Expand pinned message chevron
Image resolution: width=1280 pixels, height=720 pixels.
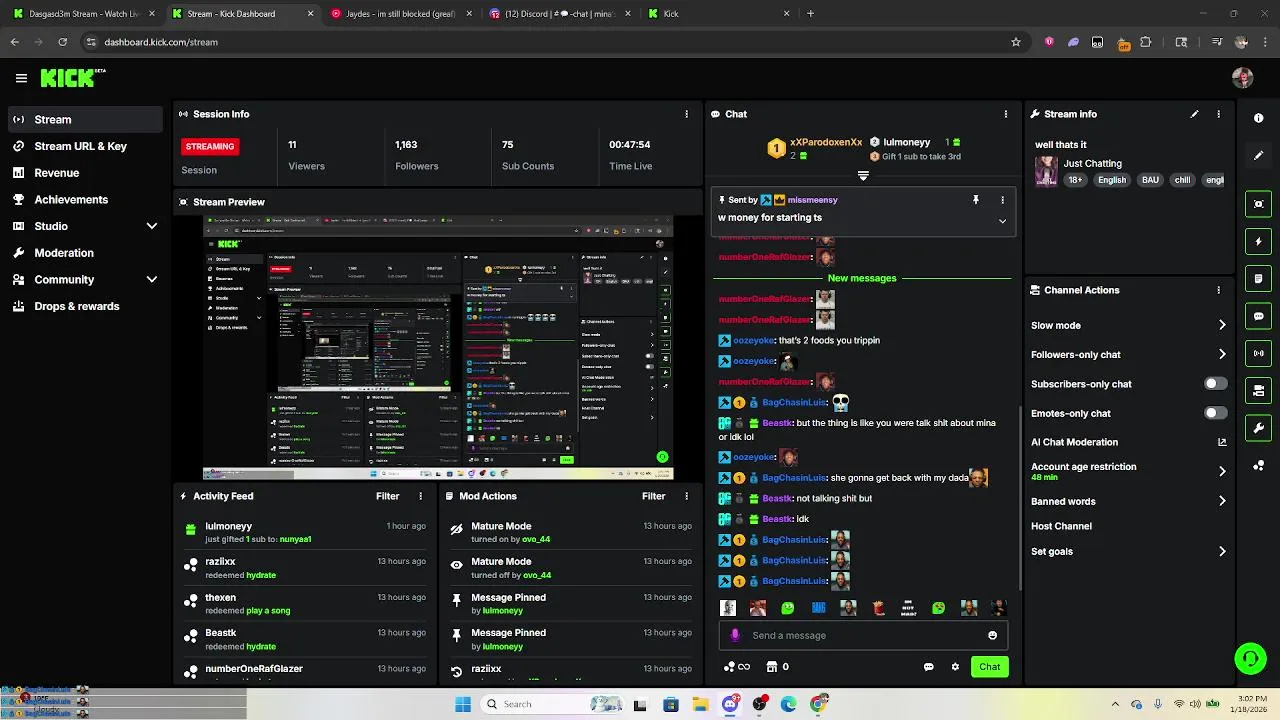1002,221
